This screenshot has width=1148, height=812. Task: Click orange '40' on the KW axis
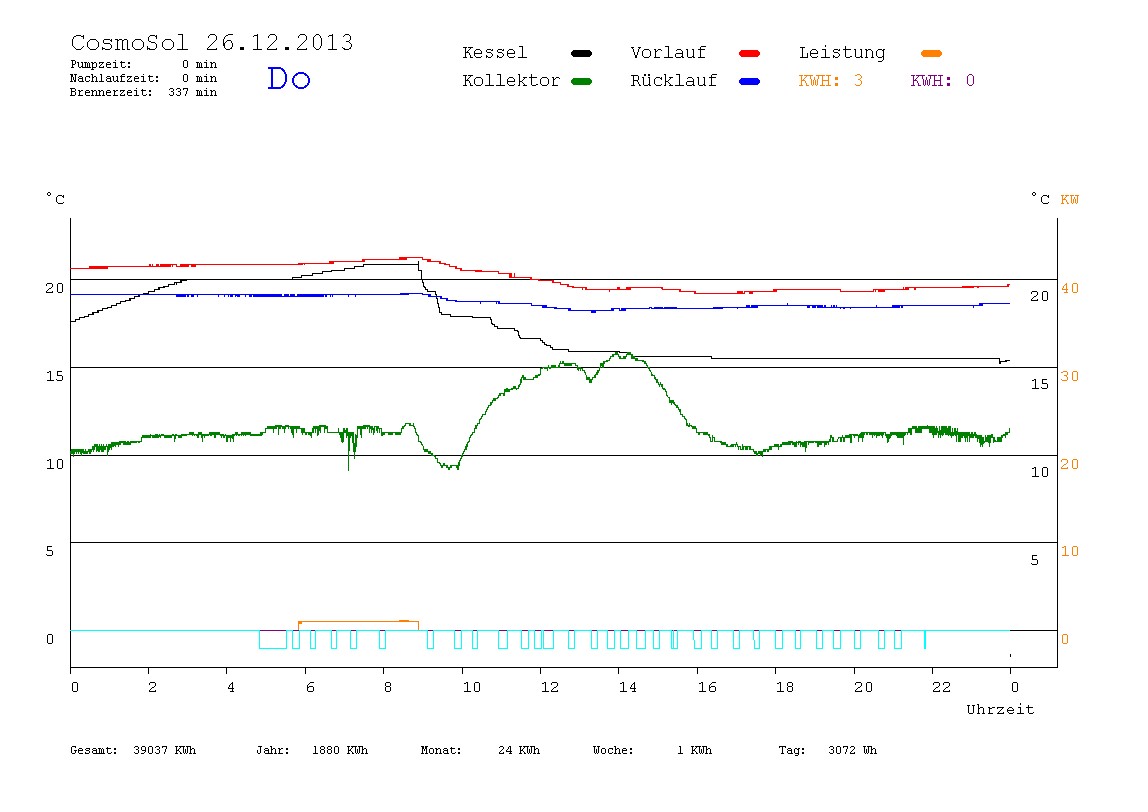(1070, 288)
